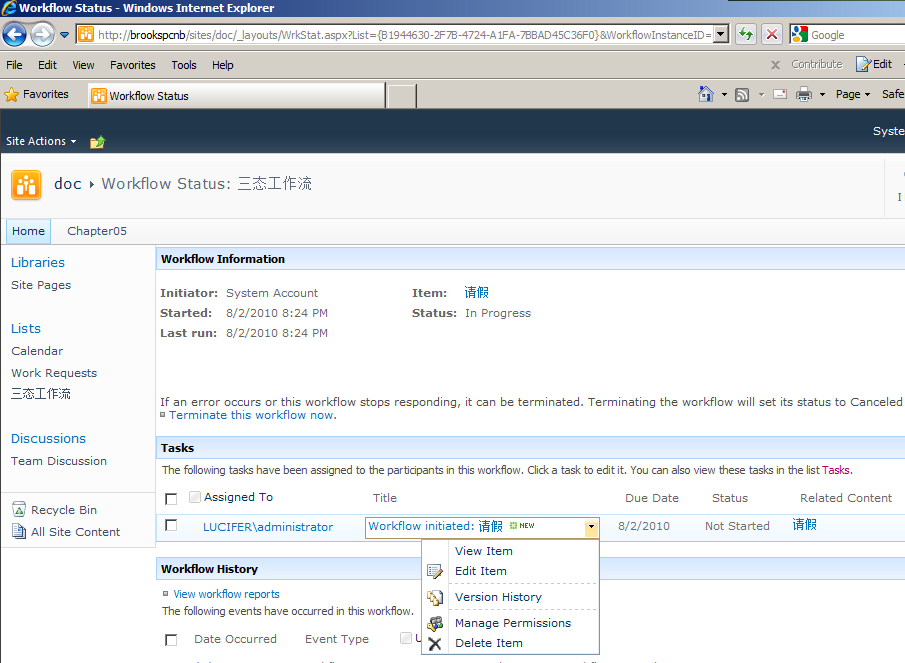This screenshot has height=663, width=905.
Task: Open the Workflow initiated: 请假 task title
Action: pyautogui.click(x=435, y=526)
